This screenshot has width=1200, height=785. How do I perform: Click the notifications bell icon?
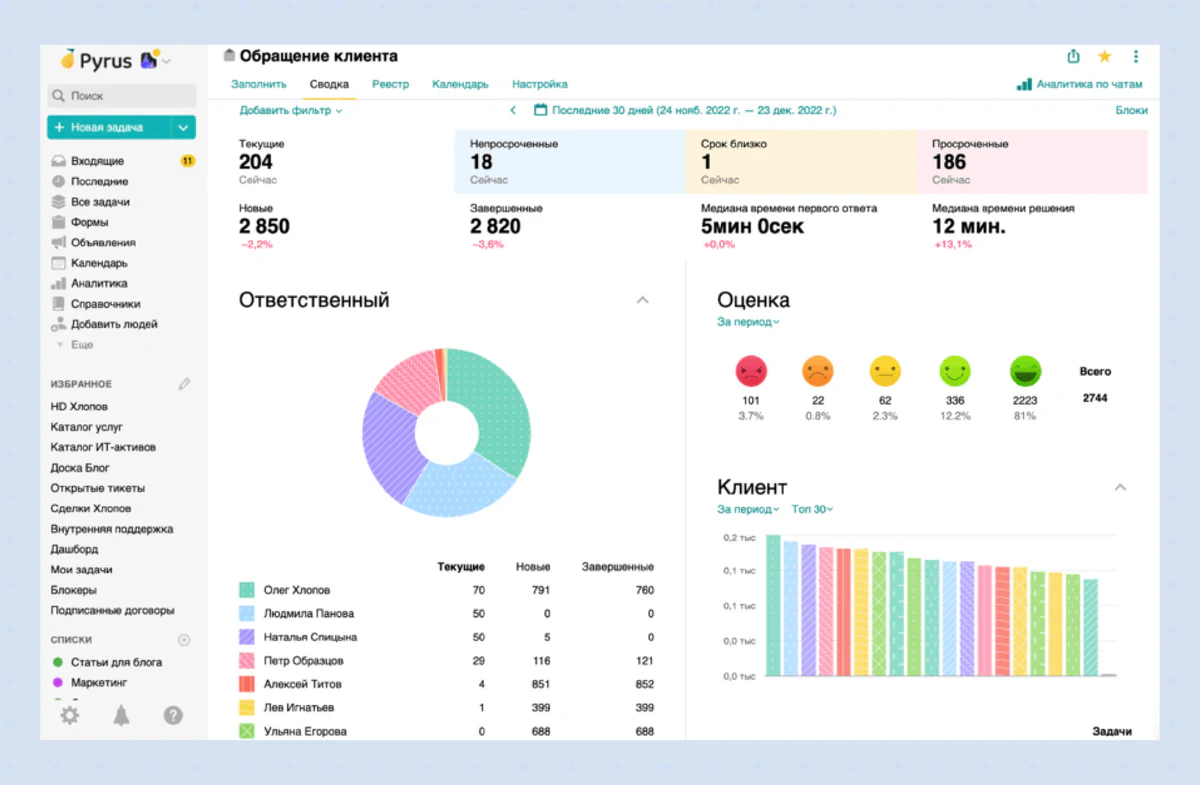[x=121, y=715]
